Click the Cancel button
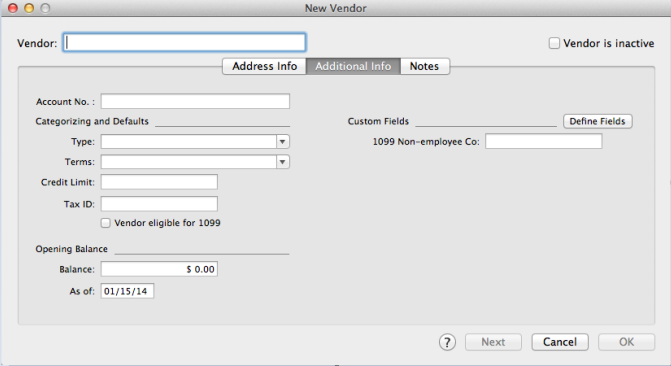The image size is (671, 366). point(560,342)
